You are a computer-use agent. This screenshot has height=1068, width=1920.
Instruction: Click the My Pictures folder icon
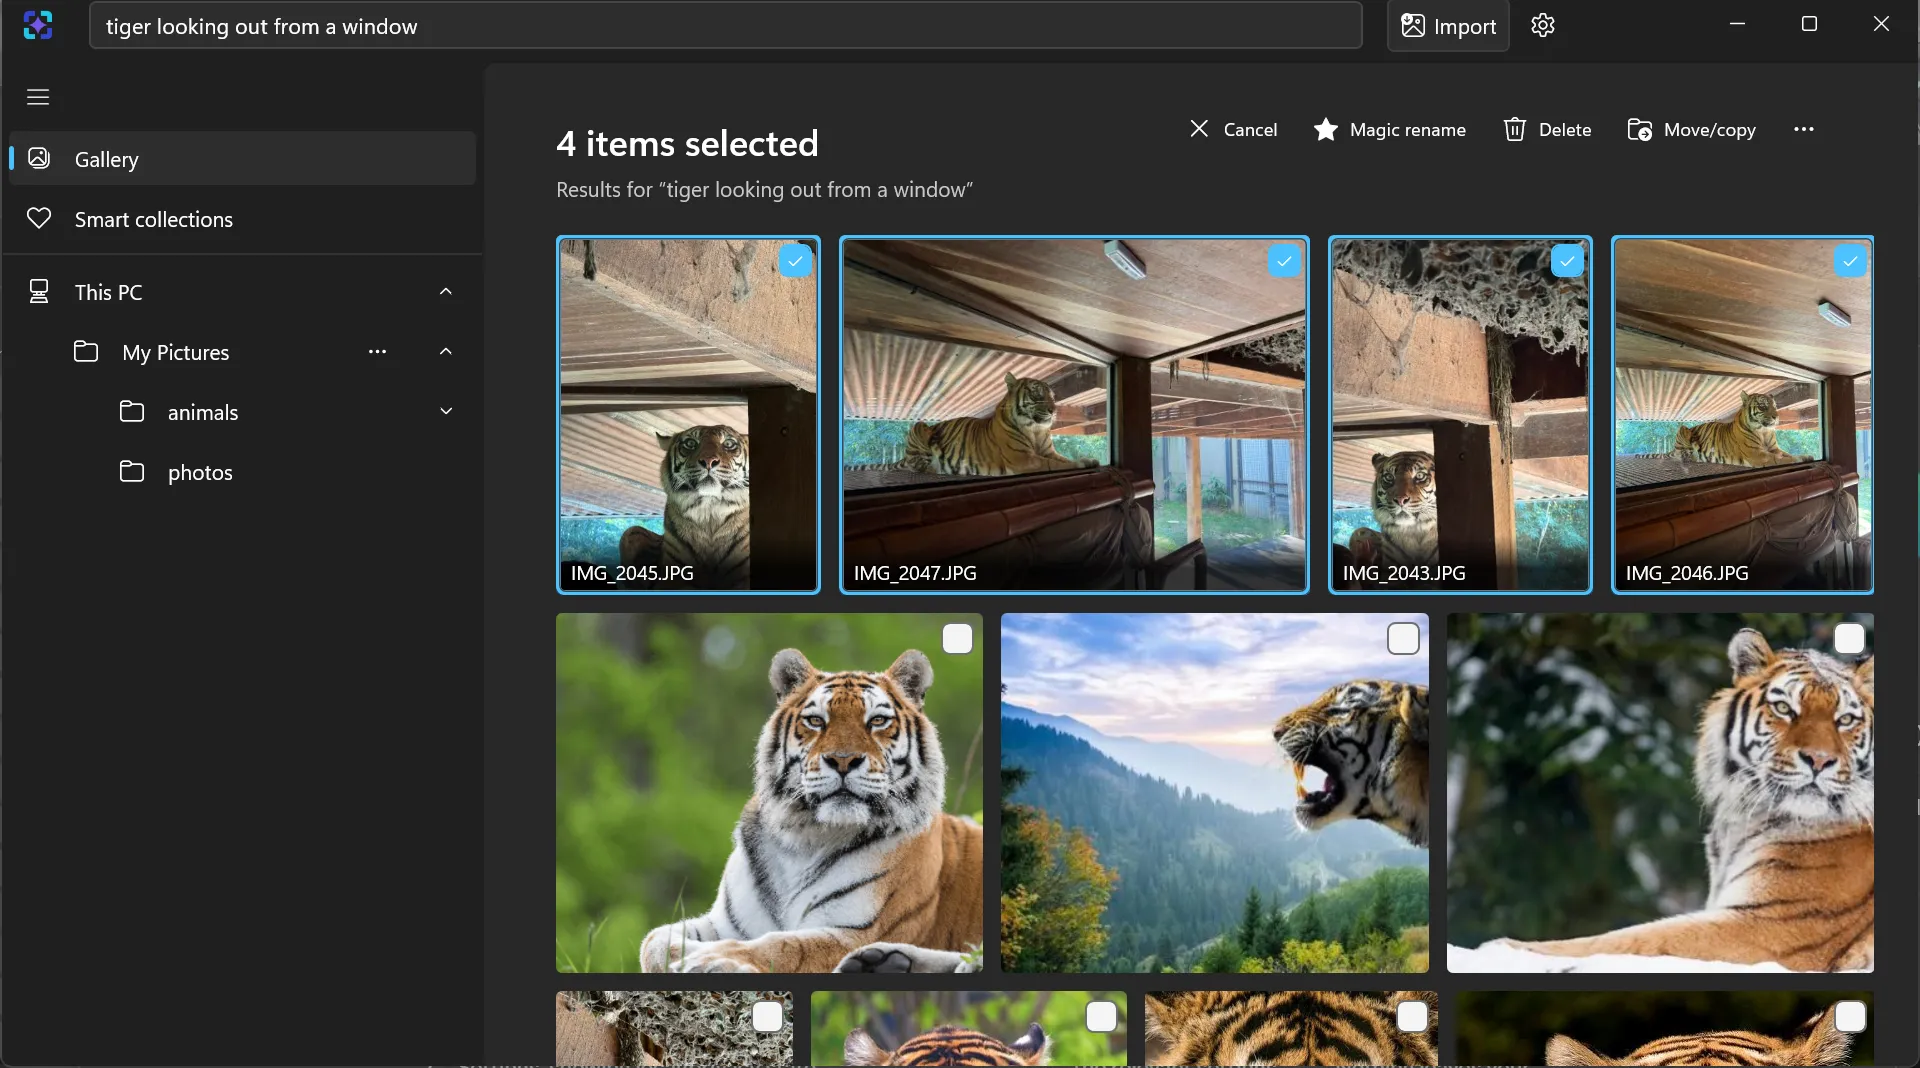(x=86, y=351)
